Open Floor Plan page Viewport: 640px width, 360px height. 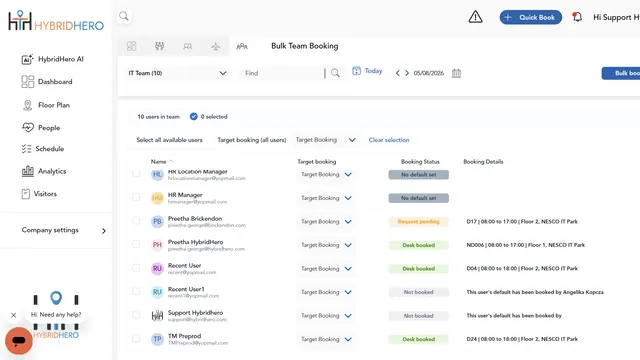[x=53, y=105]
